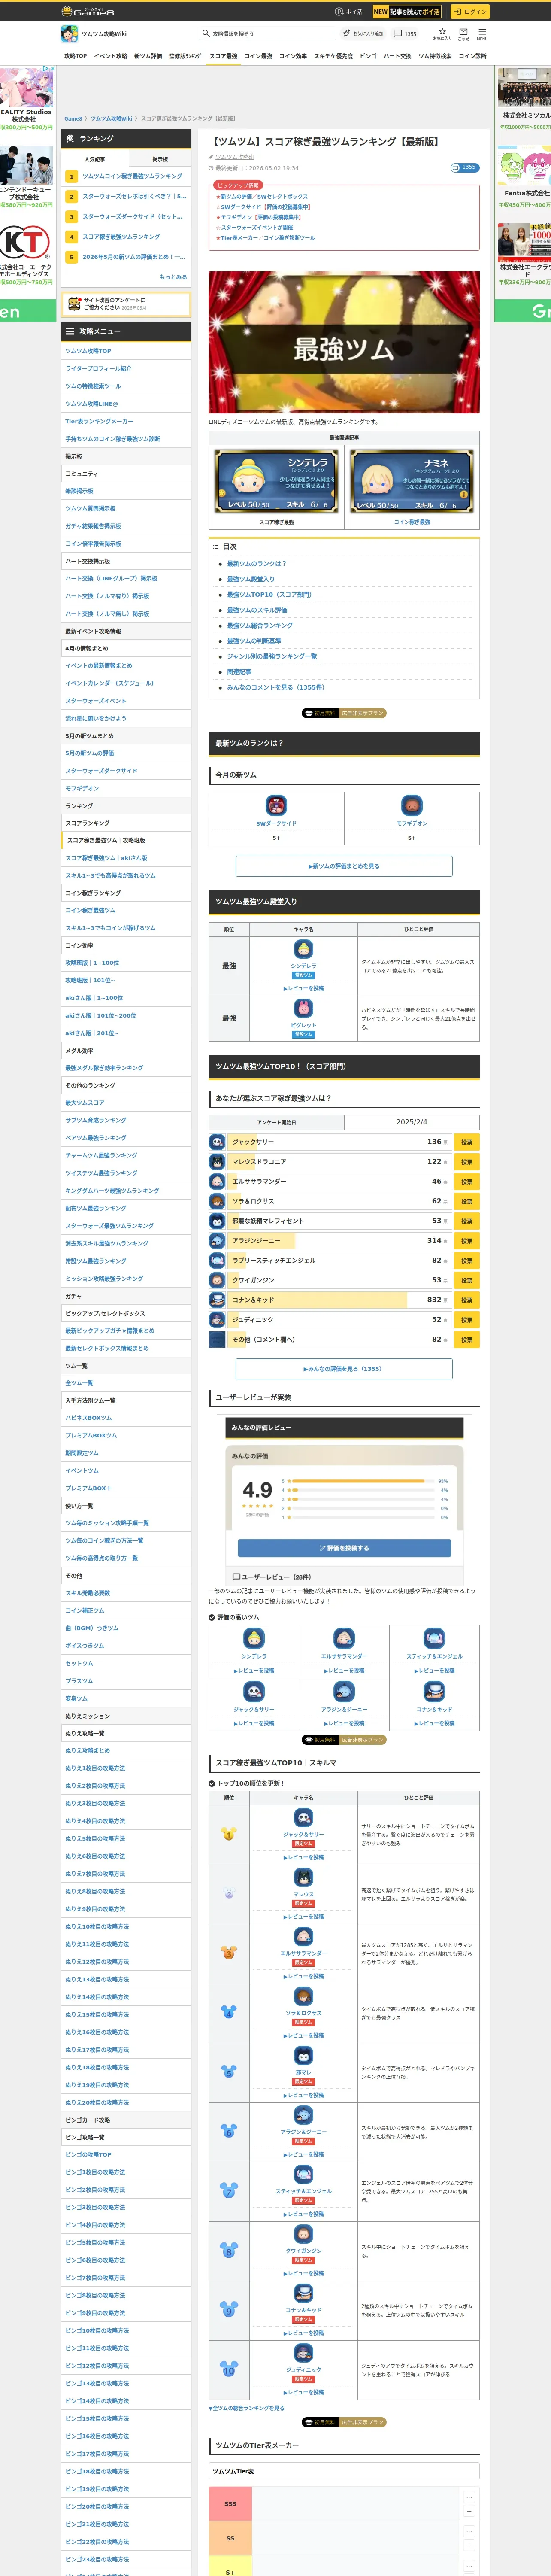Switch to the 人気記事 ranking tab

94,159
